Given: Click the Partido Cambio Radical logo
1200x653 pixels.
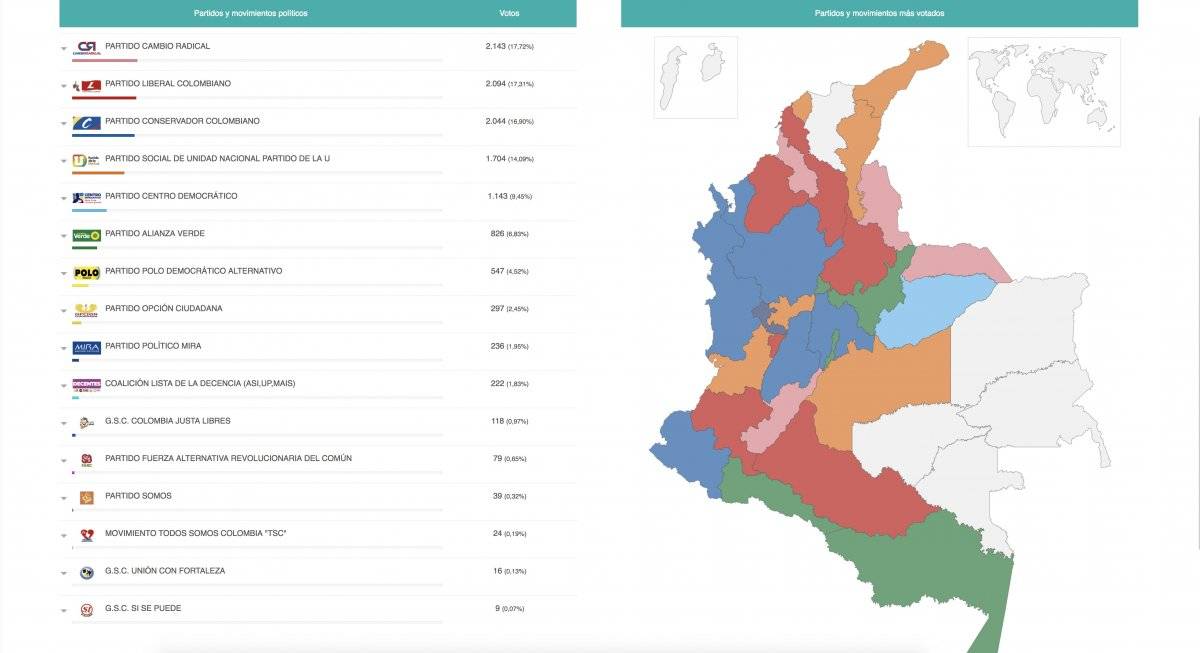Looking at the screenshot, I should click(87, 47).
